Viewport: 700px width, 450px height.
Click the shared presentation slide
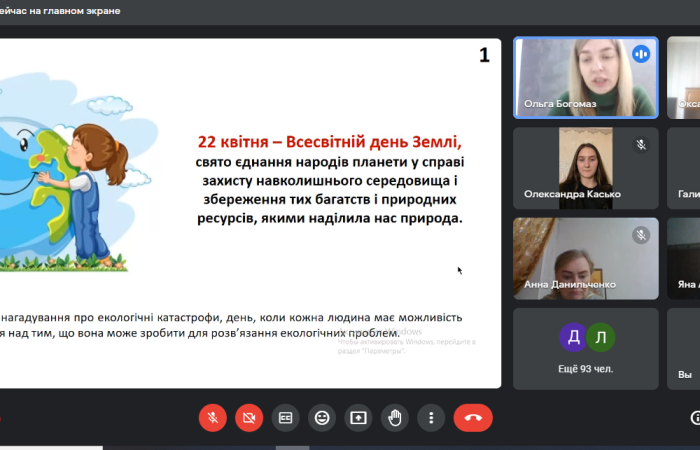click(250, 212)
